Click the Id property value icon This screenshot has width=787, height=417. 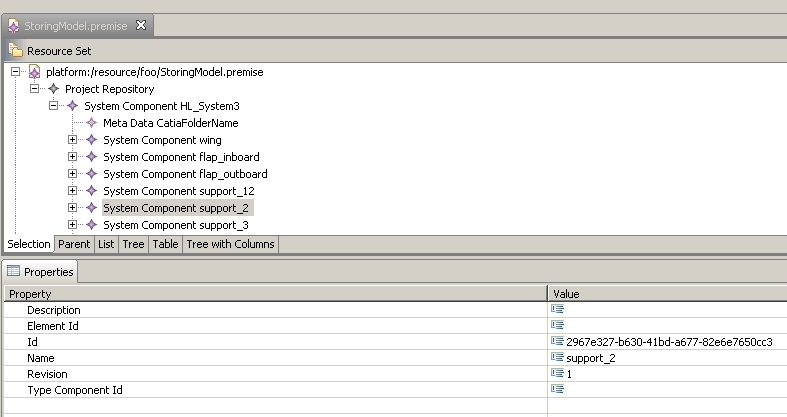(x=557, y=341)
